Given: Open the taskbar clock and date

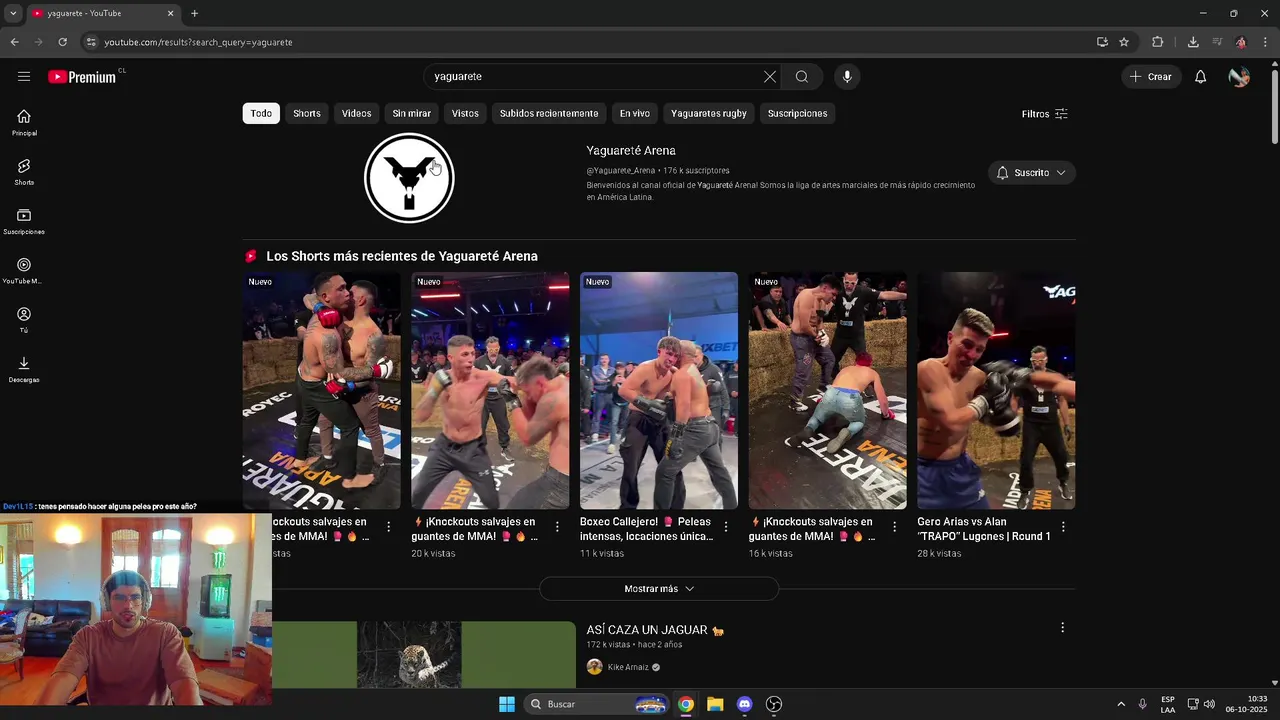Looking at the screenshot, I should click(x=1249, y=704).
